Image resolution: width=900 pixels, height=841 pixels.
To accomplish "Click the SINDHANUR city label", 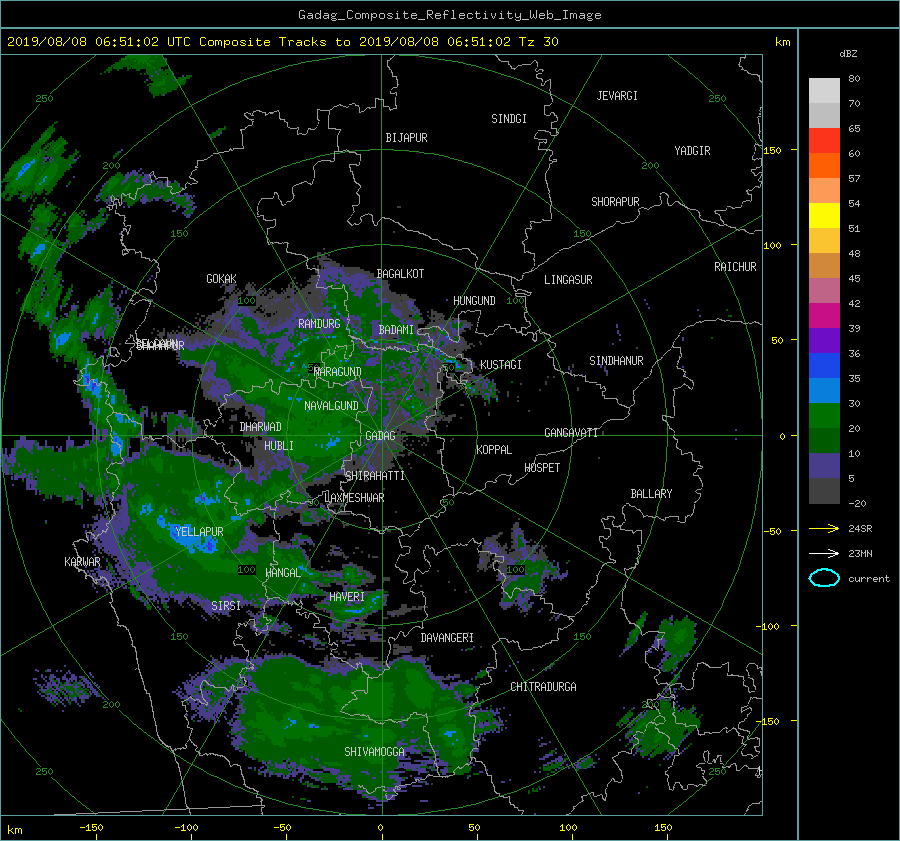I will pos(616,361).
